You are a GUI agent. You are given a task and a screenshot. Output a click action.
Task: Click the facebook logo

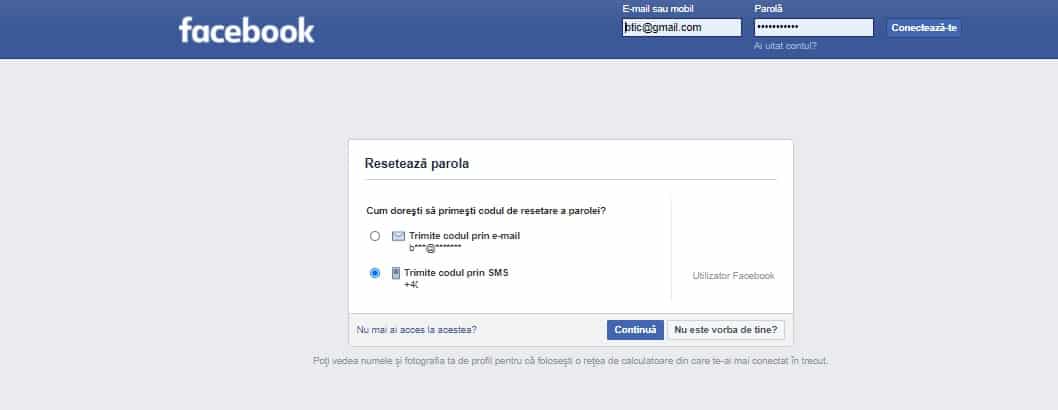pyautogui.click(x=246, y=30)
